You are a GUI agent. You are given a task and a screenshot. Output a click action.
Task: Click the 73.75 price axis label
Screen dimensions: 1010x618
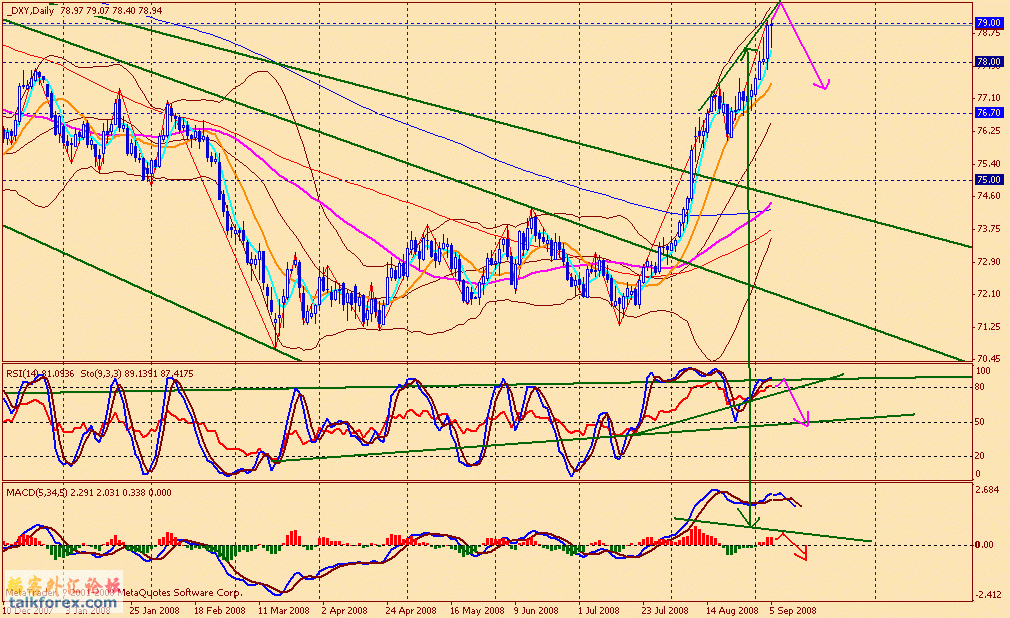point(989,229)
